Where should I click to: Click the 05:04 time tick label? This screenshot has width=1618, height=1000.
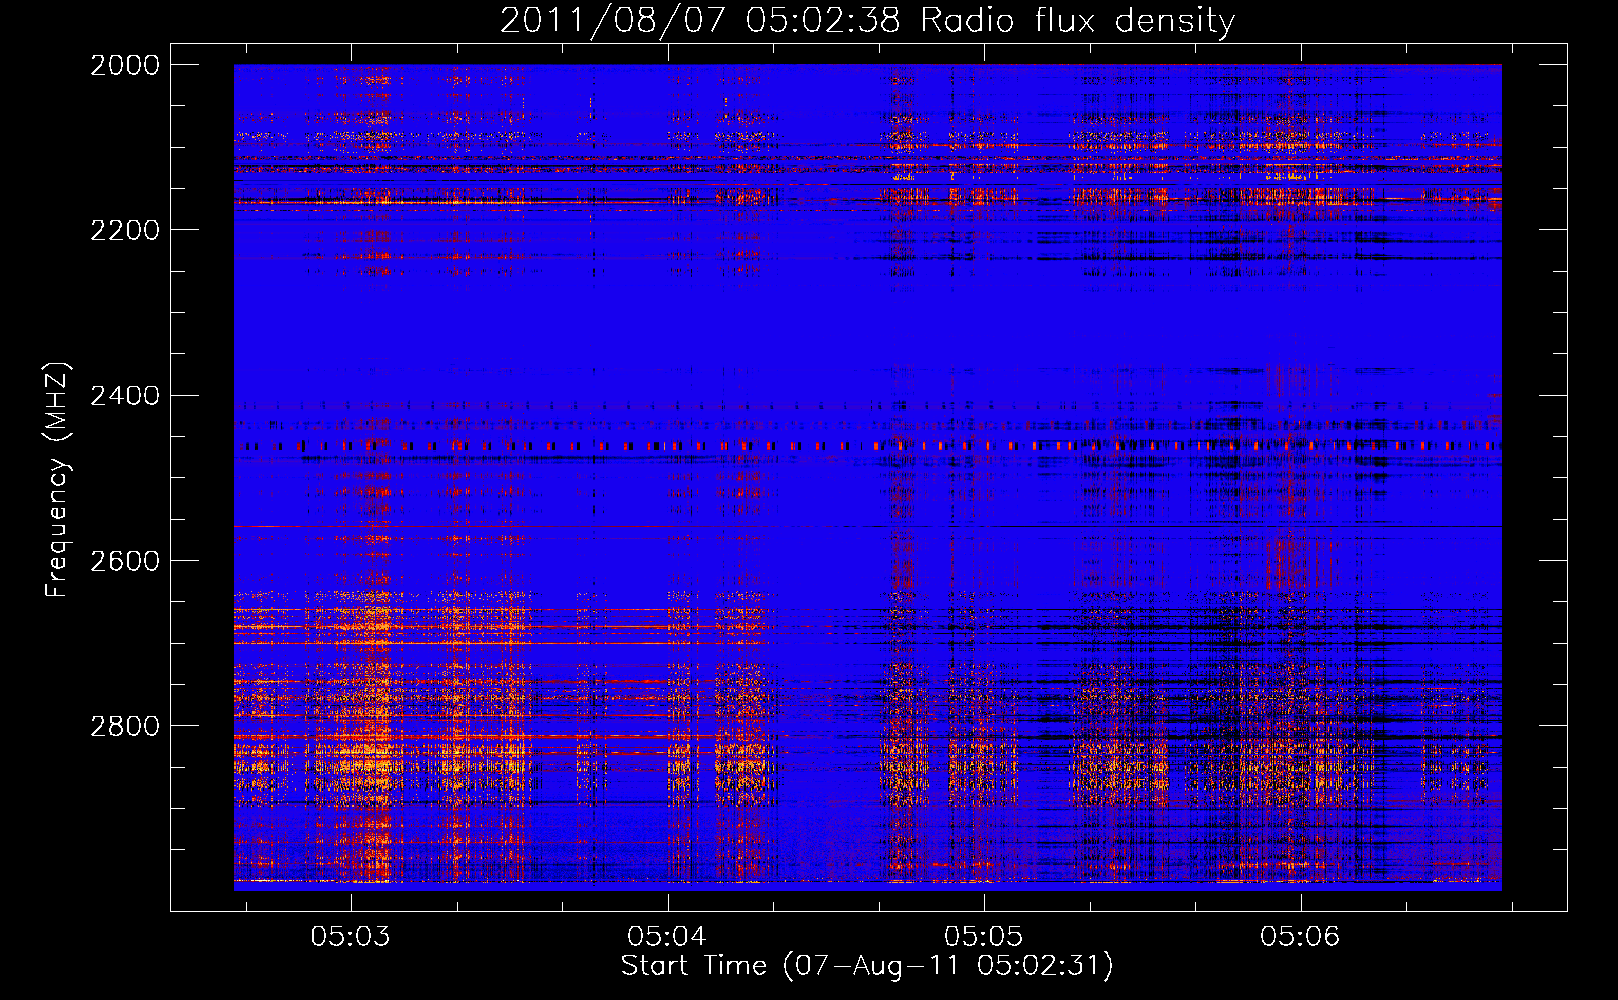pyautogui.click(x=667, y=936)
